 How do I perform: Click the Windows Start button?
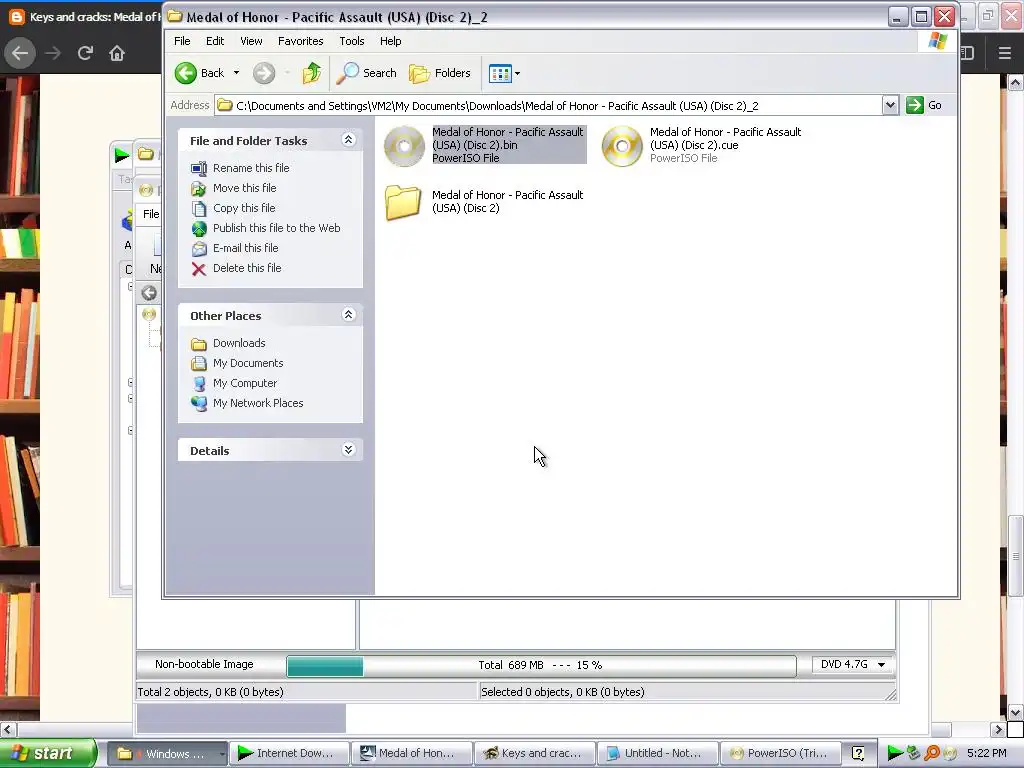(47, 753)
